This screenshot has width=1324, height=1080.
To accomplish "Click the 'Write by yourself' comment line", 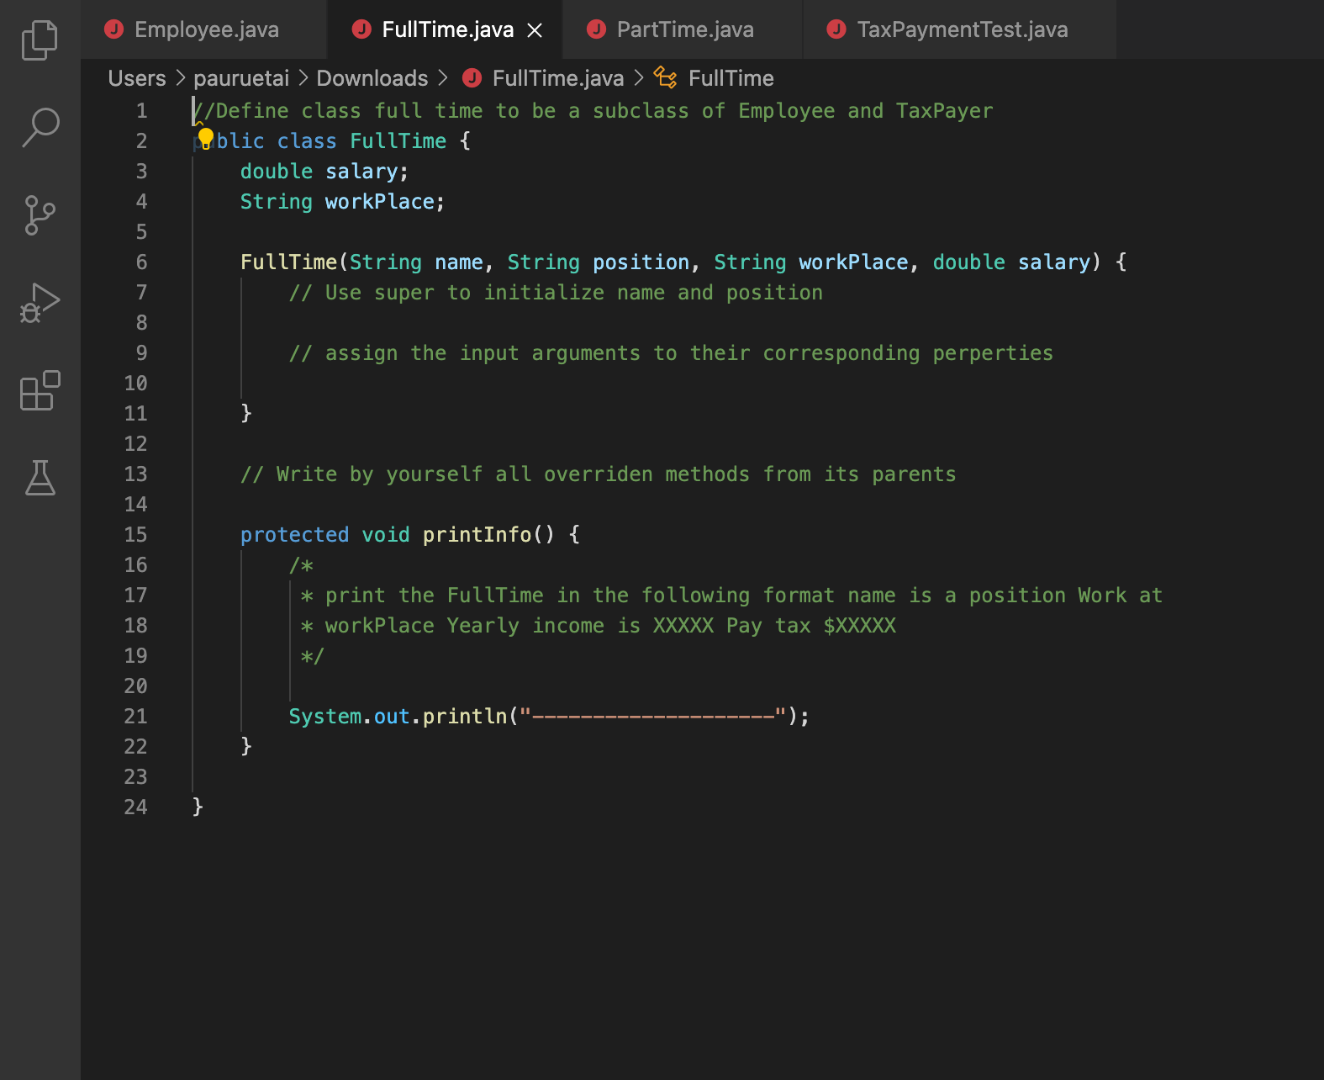I will point(598,474).
